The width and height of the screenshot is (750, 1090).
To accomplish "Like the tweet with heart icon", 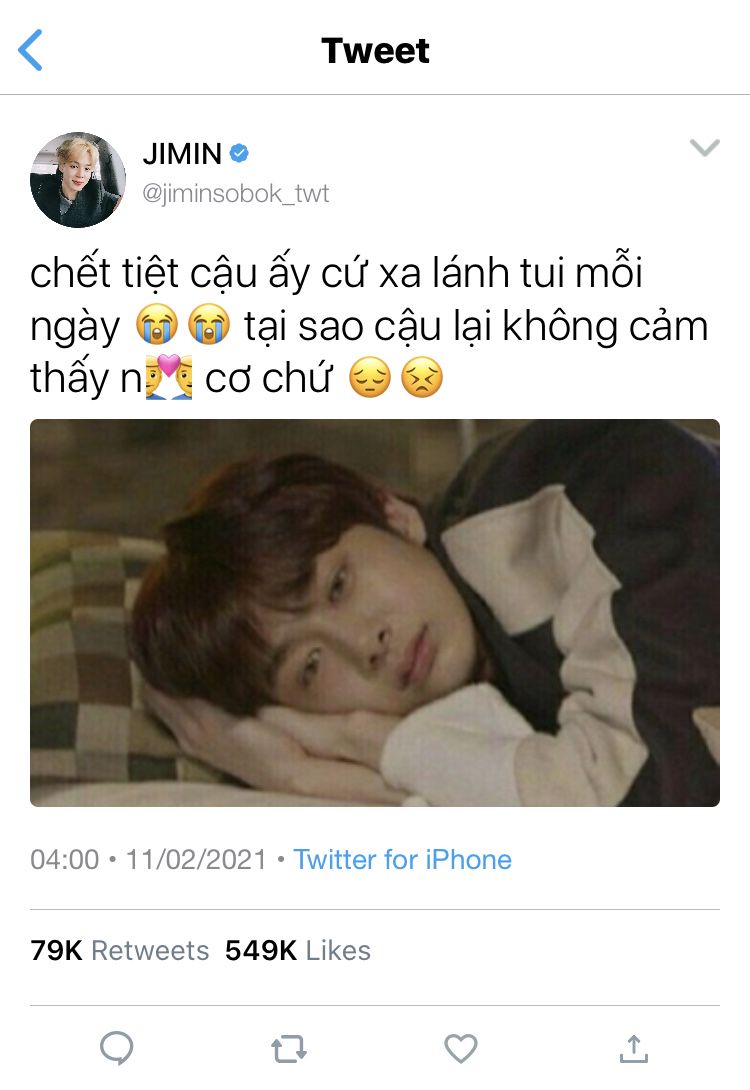I will click(461, 1048).
